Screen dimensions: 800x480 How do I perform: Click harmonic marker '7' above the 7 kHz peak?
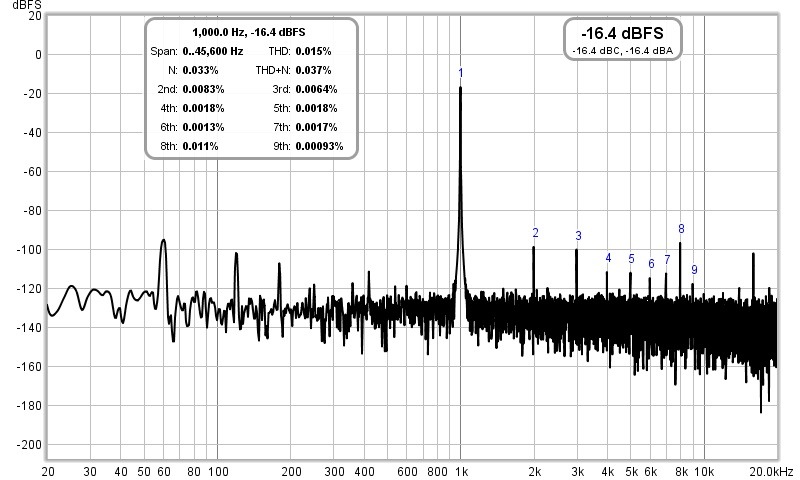(x=667, y=260)
